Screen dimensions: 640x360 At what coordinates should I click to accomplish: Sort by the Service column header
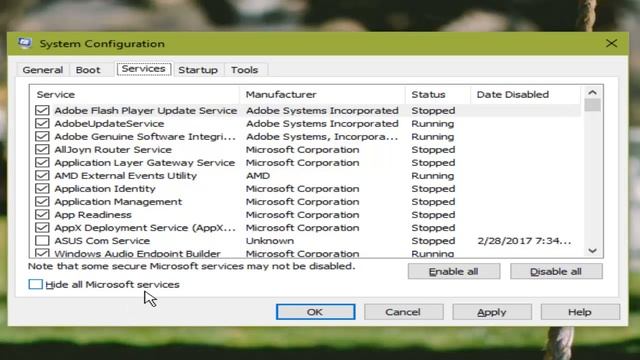click(x=135, y=95)
